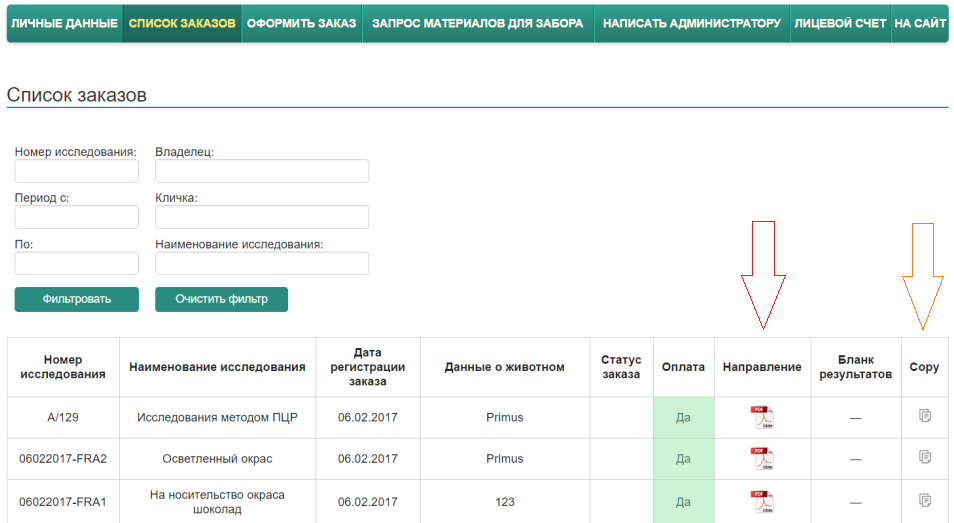
Task: Click date 06.02.2017 in 06022017-FRA1 row
Action: 367,502
